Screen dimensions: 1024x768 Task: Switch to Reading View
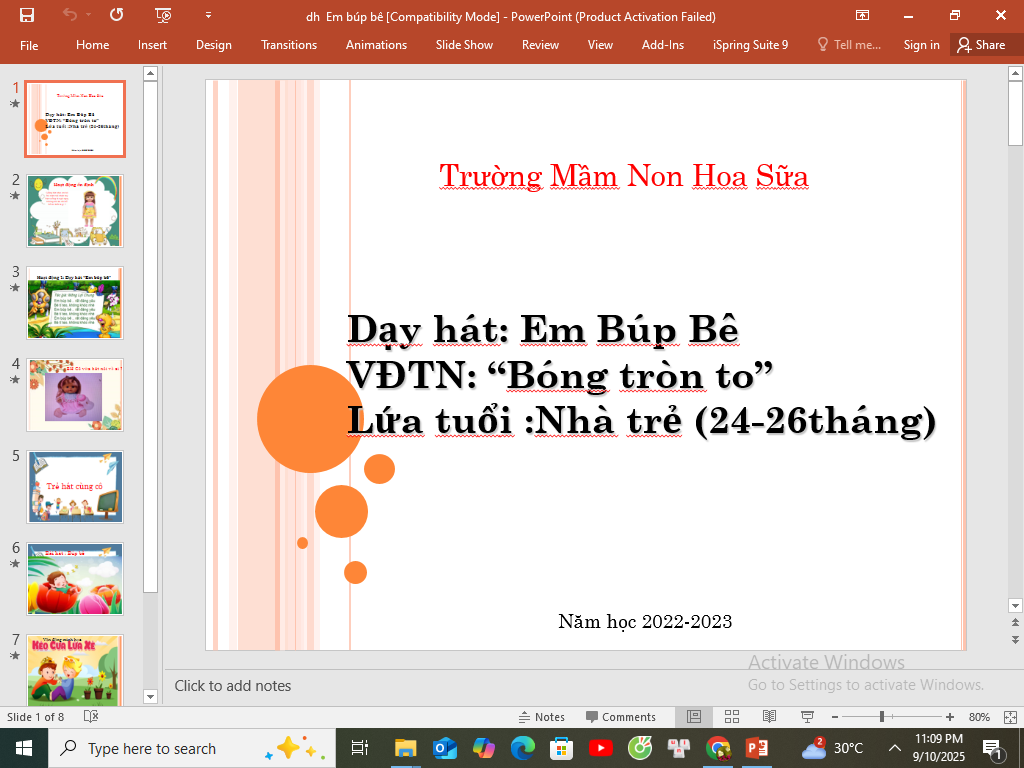point(769,717)
